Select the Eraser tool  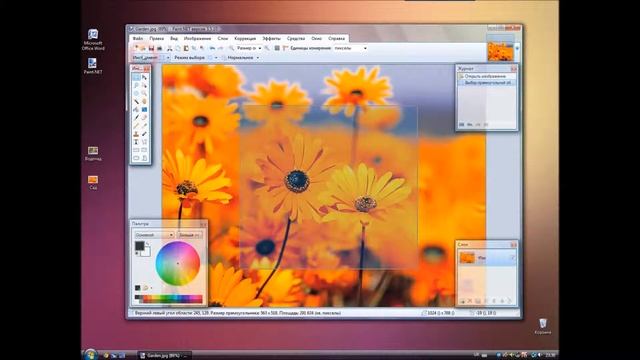(x=144, y=118)
